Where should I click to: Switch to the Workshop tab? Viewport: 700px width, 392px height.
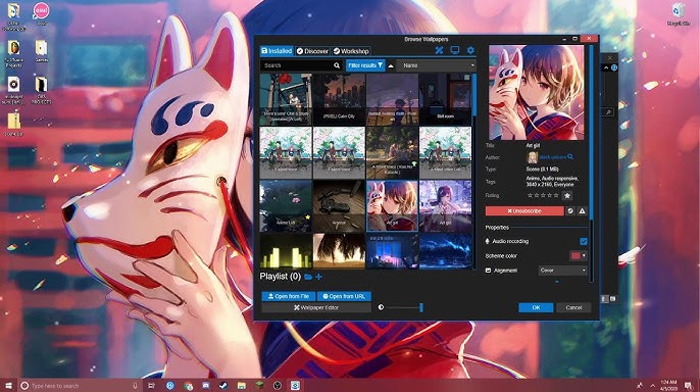(351, 51)
